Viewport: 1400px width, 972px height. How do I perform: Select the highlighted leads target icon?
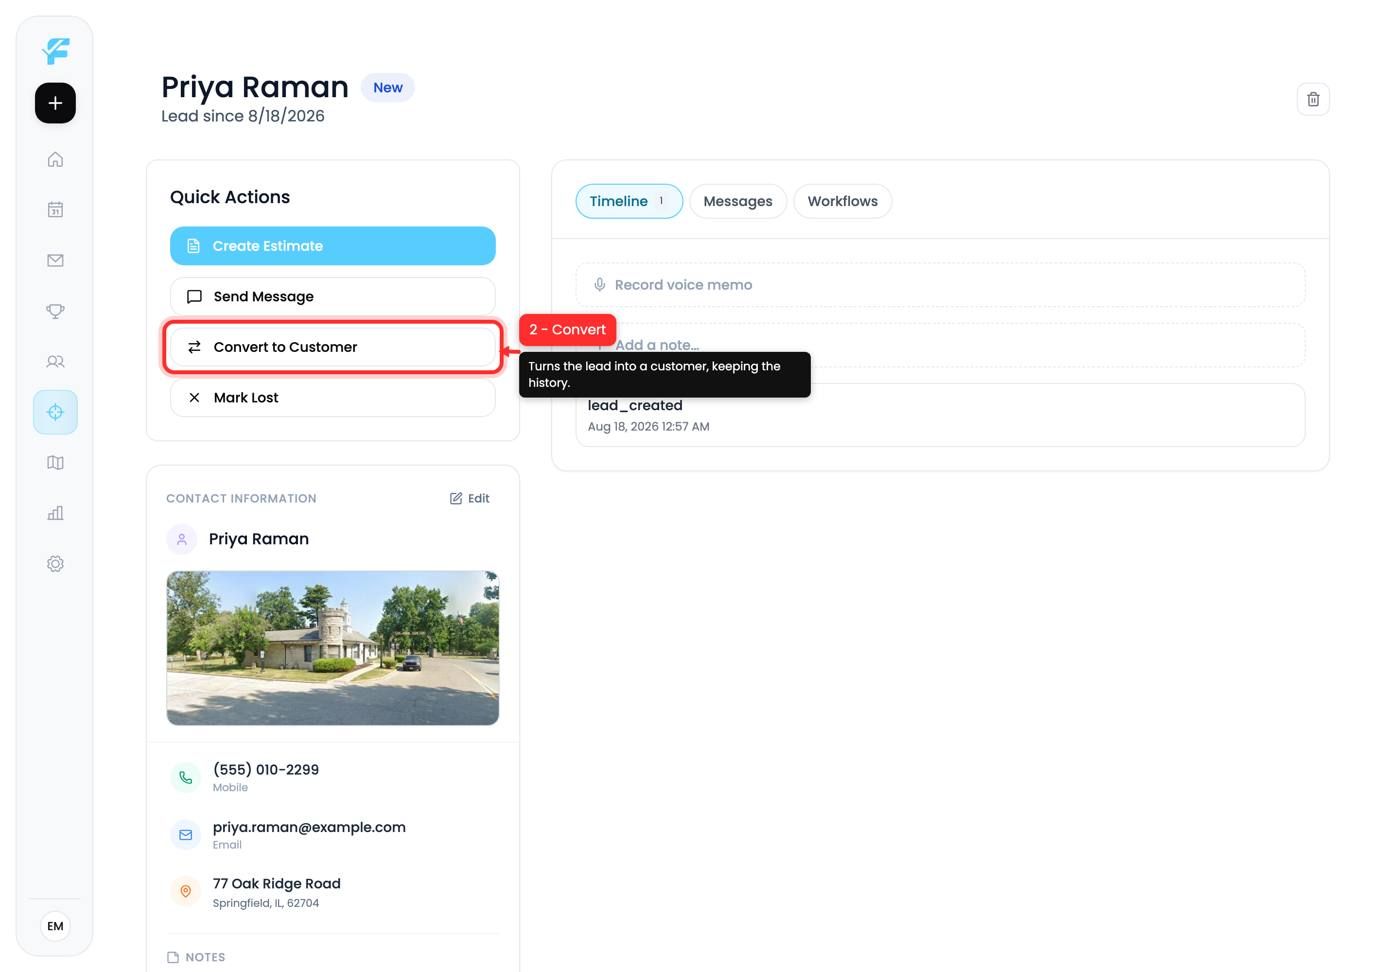pos(55,412)
